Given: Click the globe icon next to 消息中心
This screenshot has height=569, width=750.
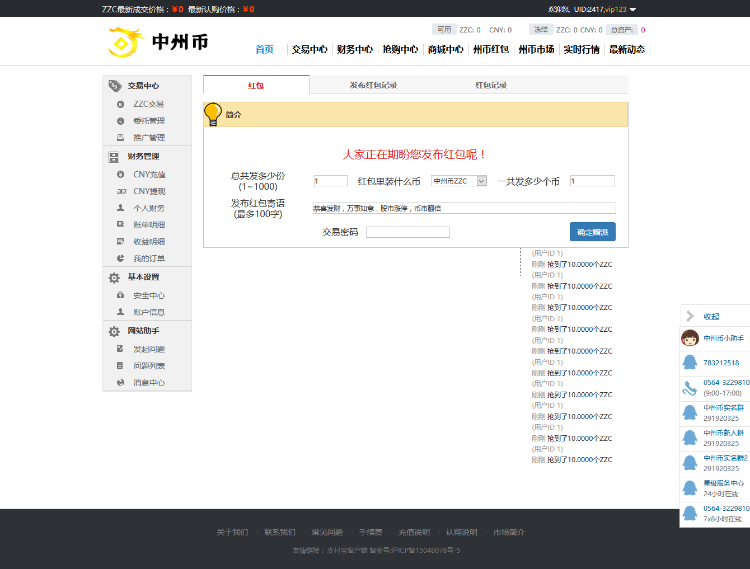Looking at the screenshot, I should click(x=121, y=383).
